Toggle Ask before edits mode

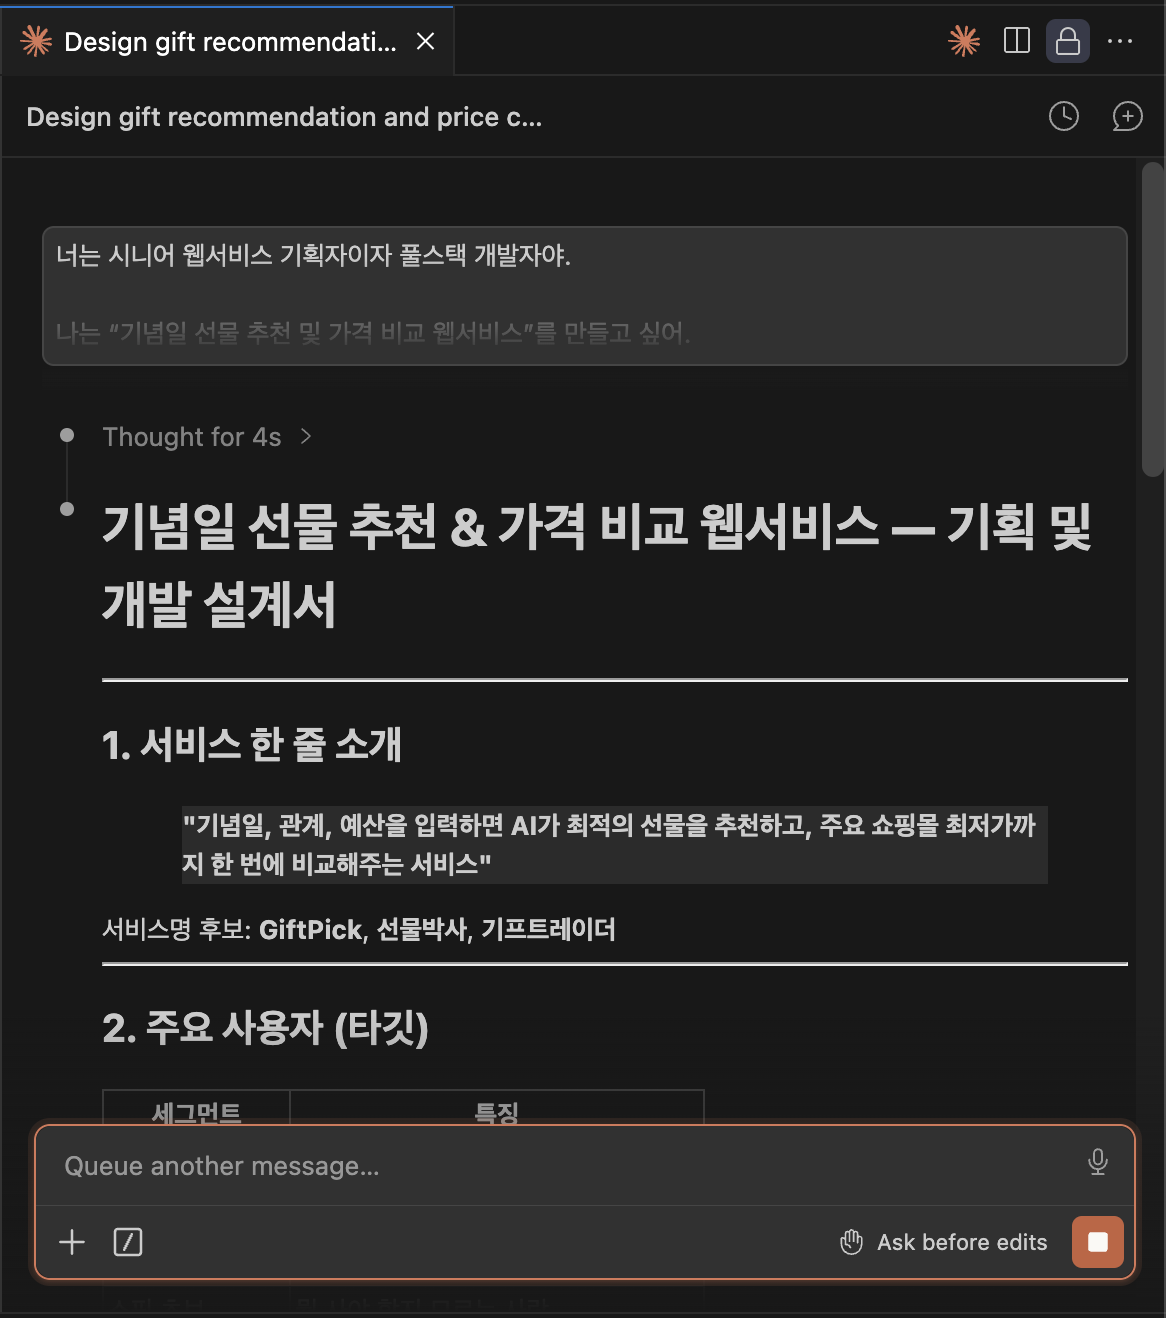[x=943, y=1242]
